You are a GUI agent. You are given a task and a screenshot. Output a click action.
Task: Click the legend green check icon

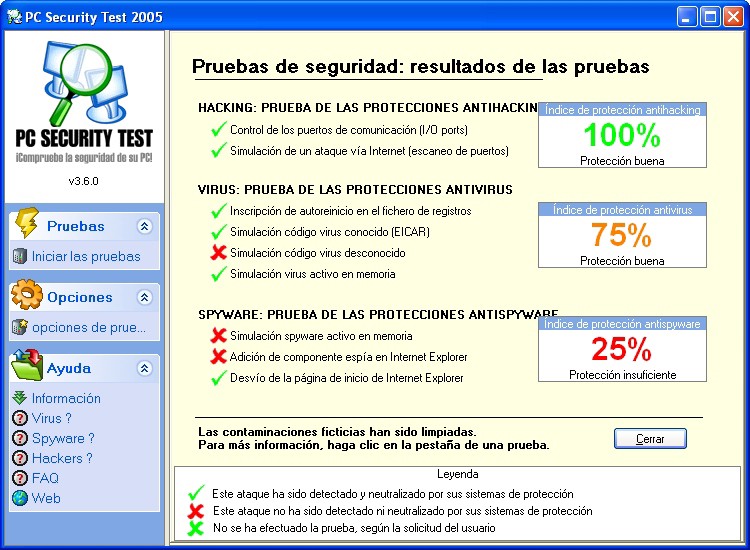(196, 492)
